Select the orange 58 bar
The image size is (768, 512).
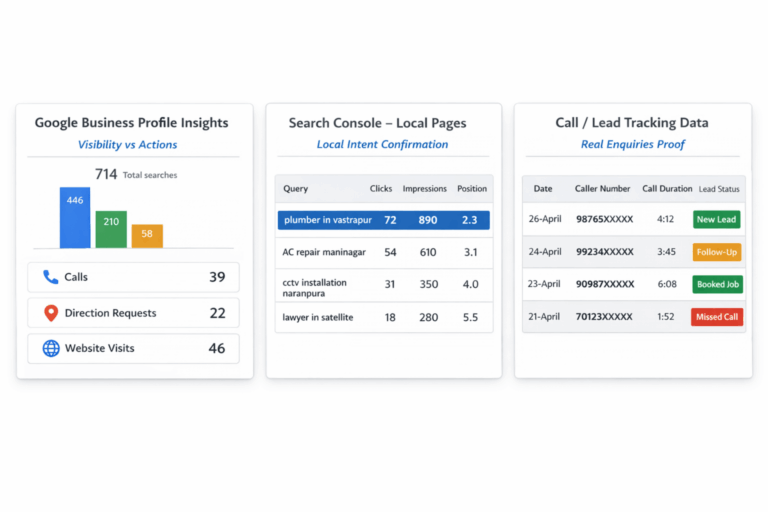147,236
